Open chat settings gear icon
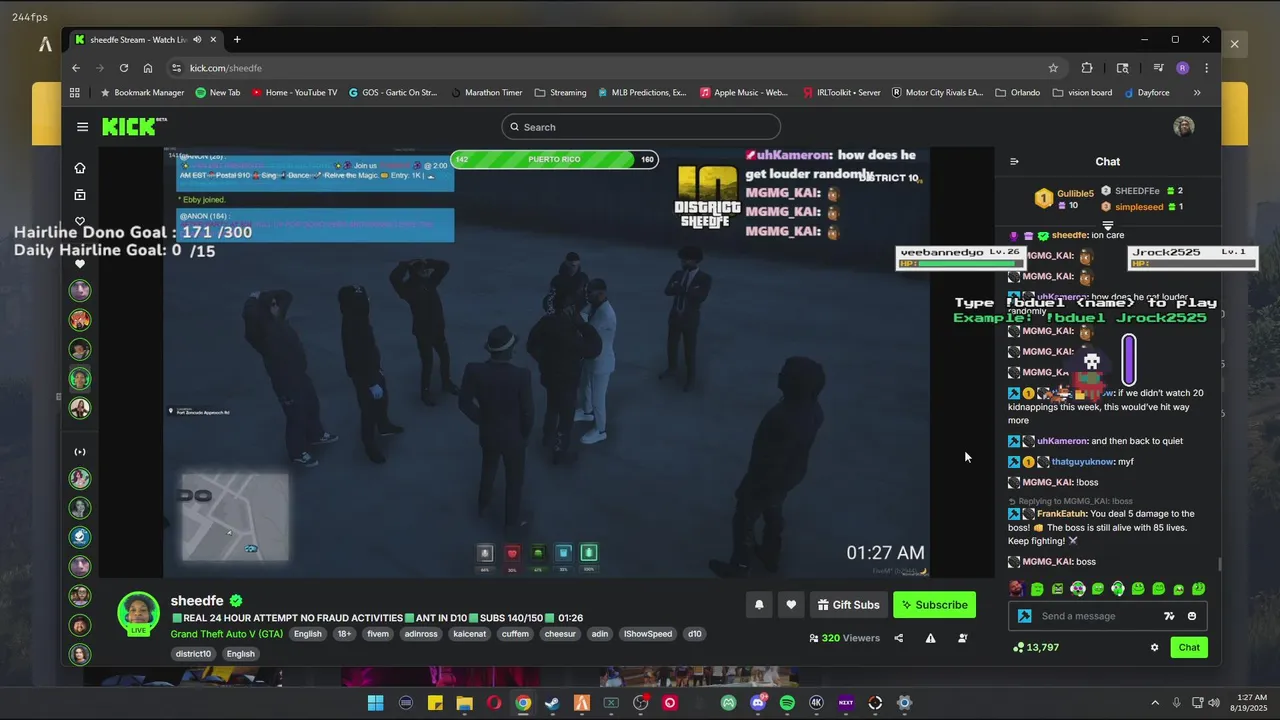Image resolution: width=1280 pixels, height=720 pixels. pos(1154,648)
